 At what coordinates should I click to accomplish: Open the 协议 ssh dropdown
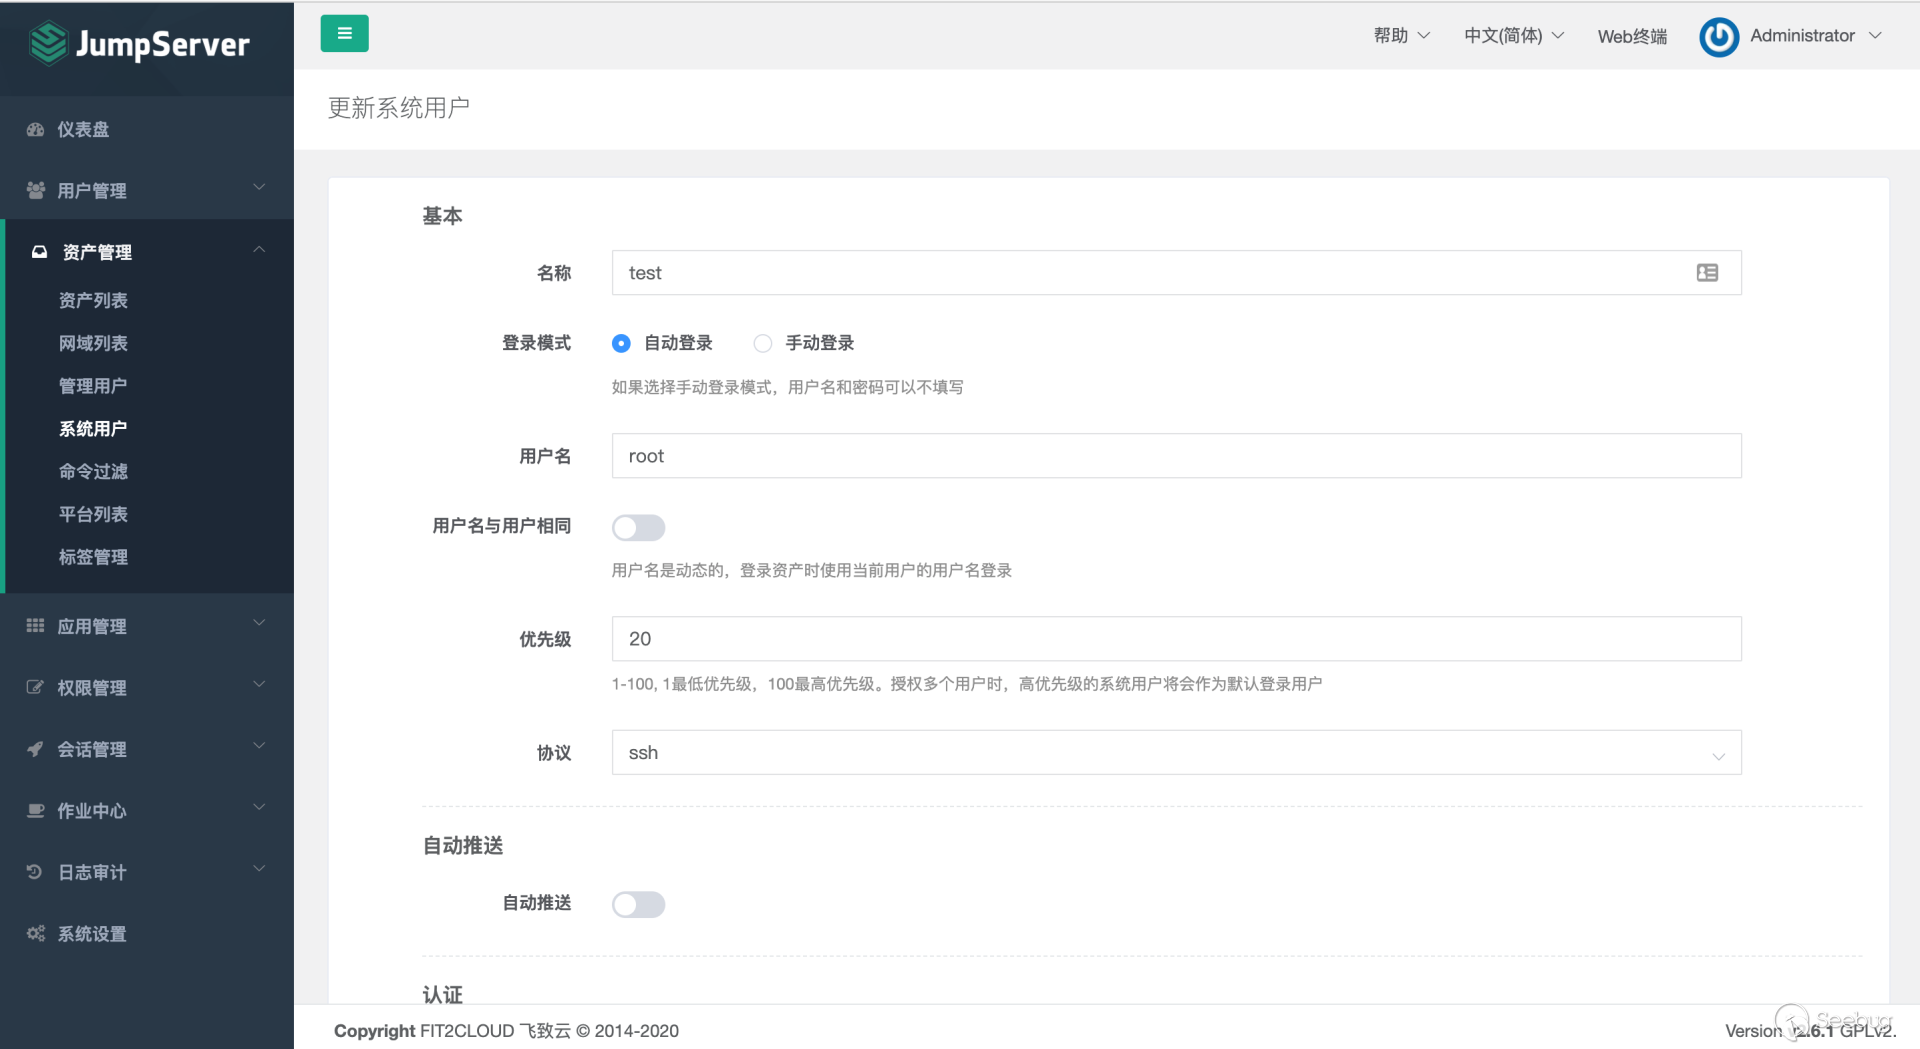coord(1176,753)
